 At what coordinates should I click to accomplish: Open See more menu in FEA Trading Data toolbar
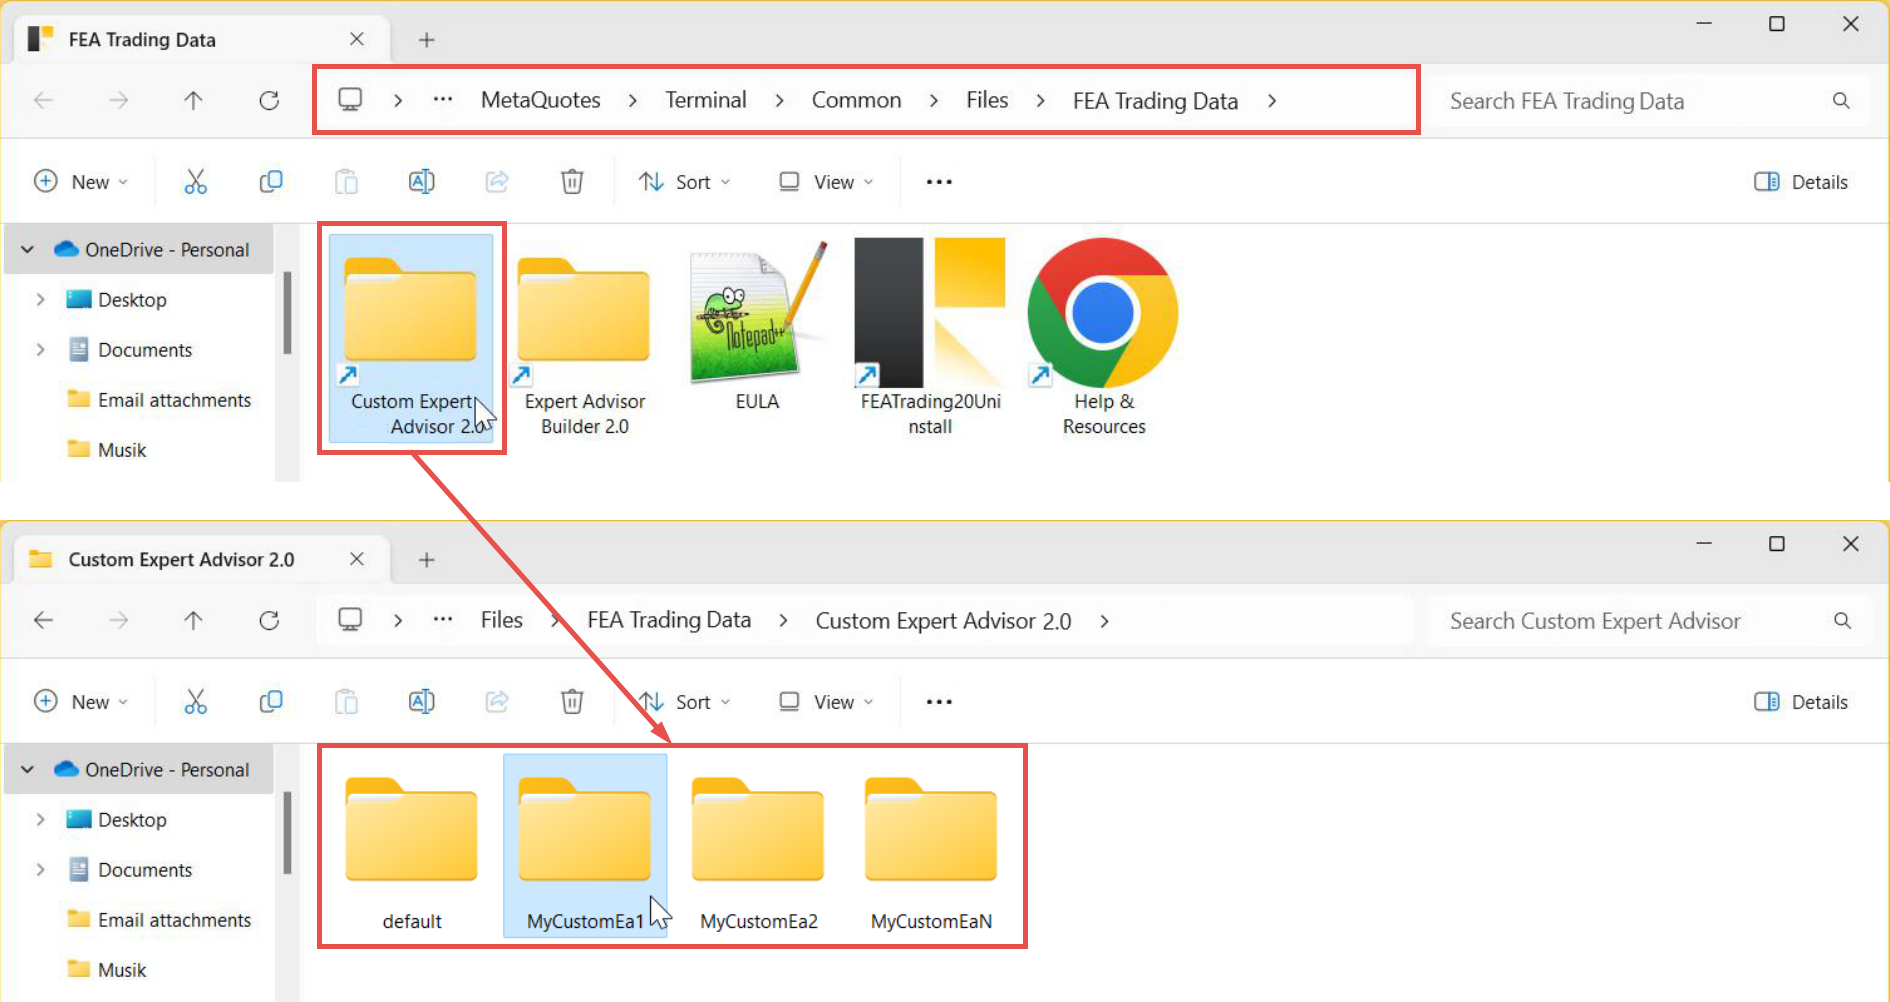[x=939, y=182]
